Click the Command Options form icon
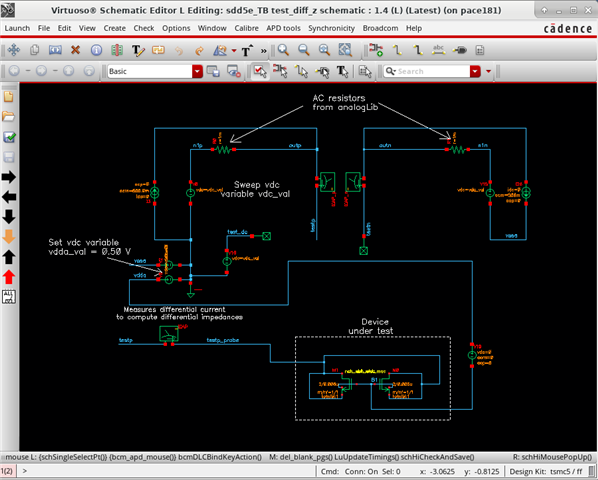 tap(480, 50)
